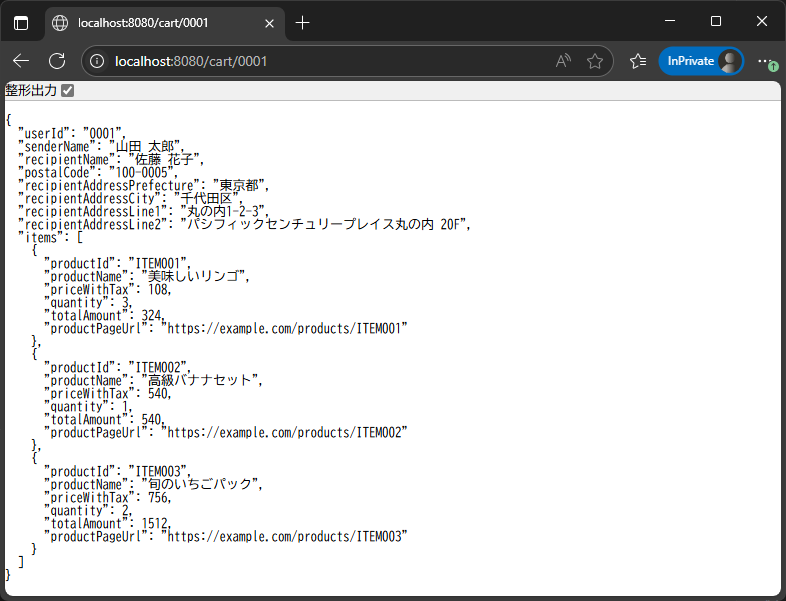Click the productName 旬のいちごパック line
Image resolution: width=786 pixels, height=601 pixels.
(153, 485)
